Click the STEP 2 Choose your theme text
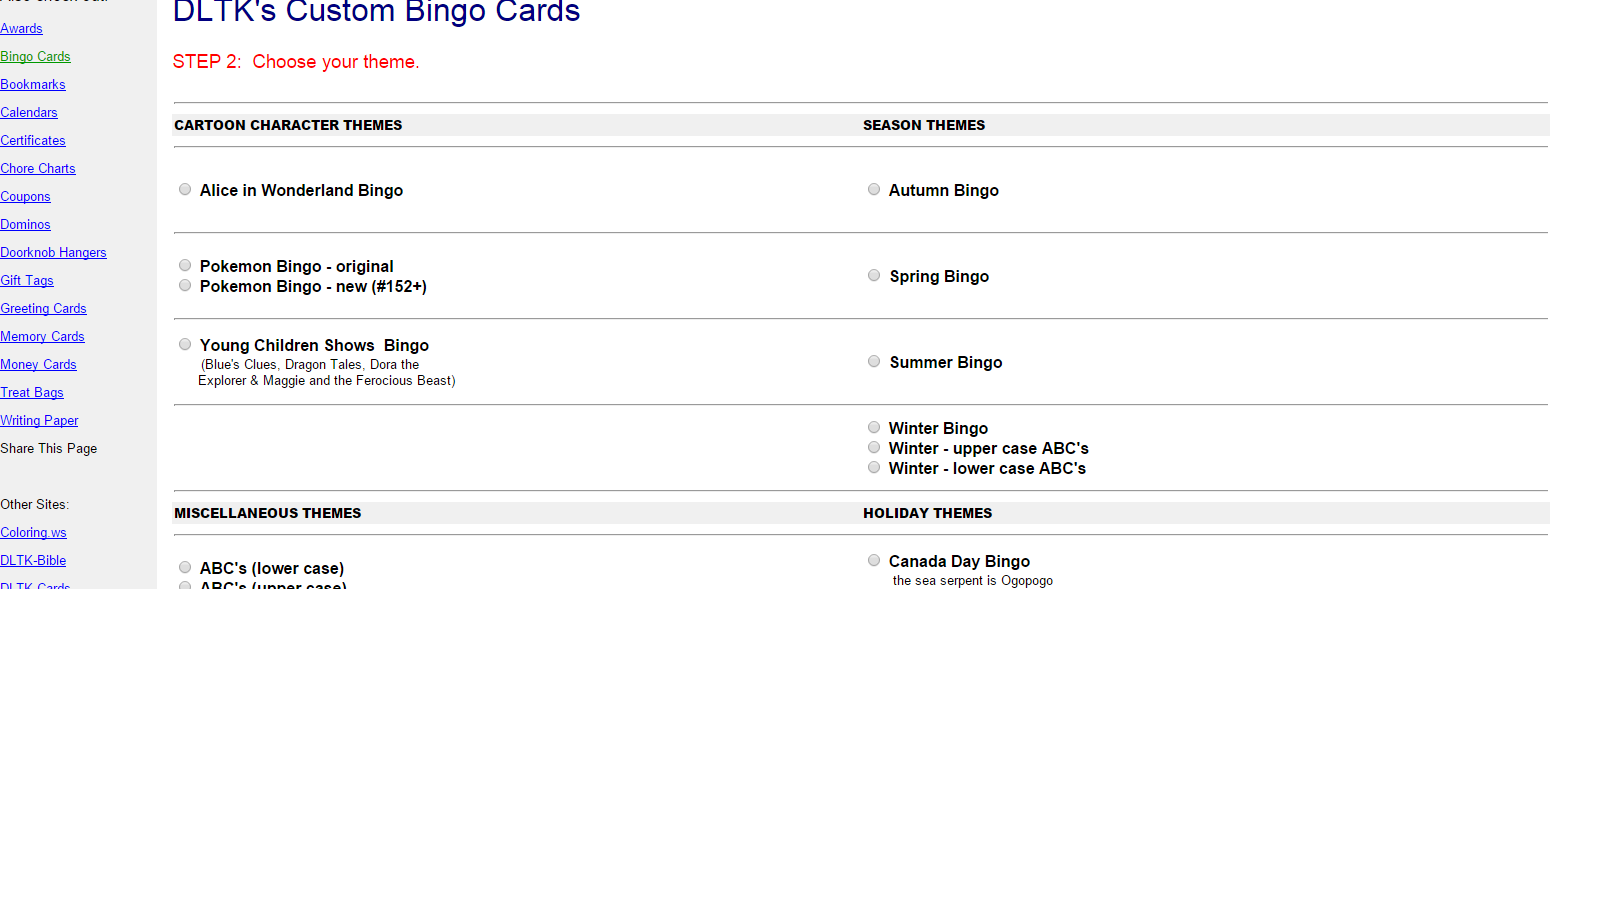The height and width of the screenshot is (900, 1600). (x=296, y=61)
